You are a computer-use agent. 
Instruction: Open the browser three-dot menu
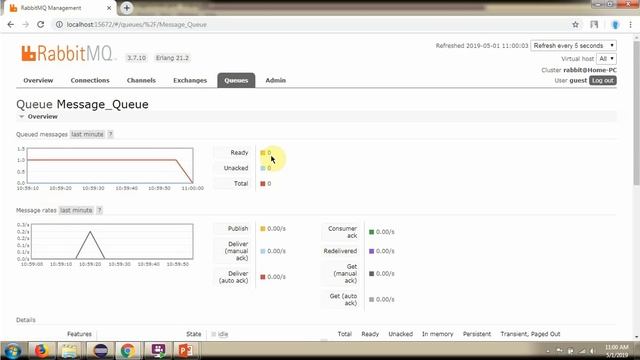pyautogui.click(x=631, y=24)
